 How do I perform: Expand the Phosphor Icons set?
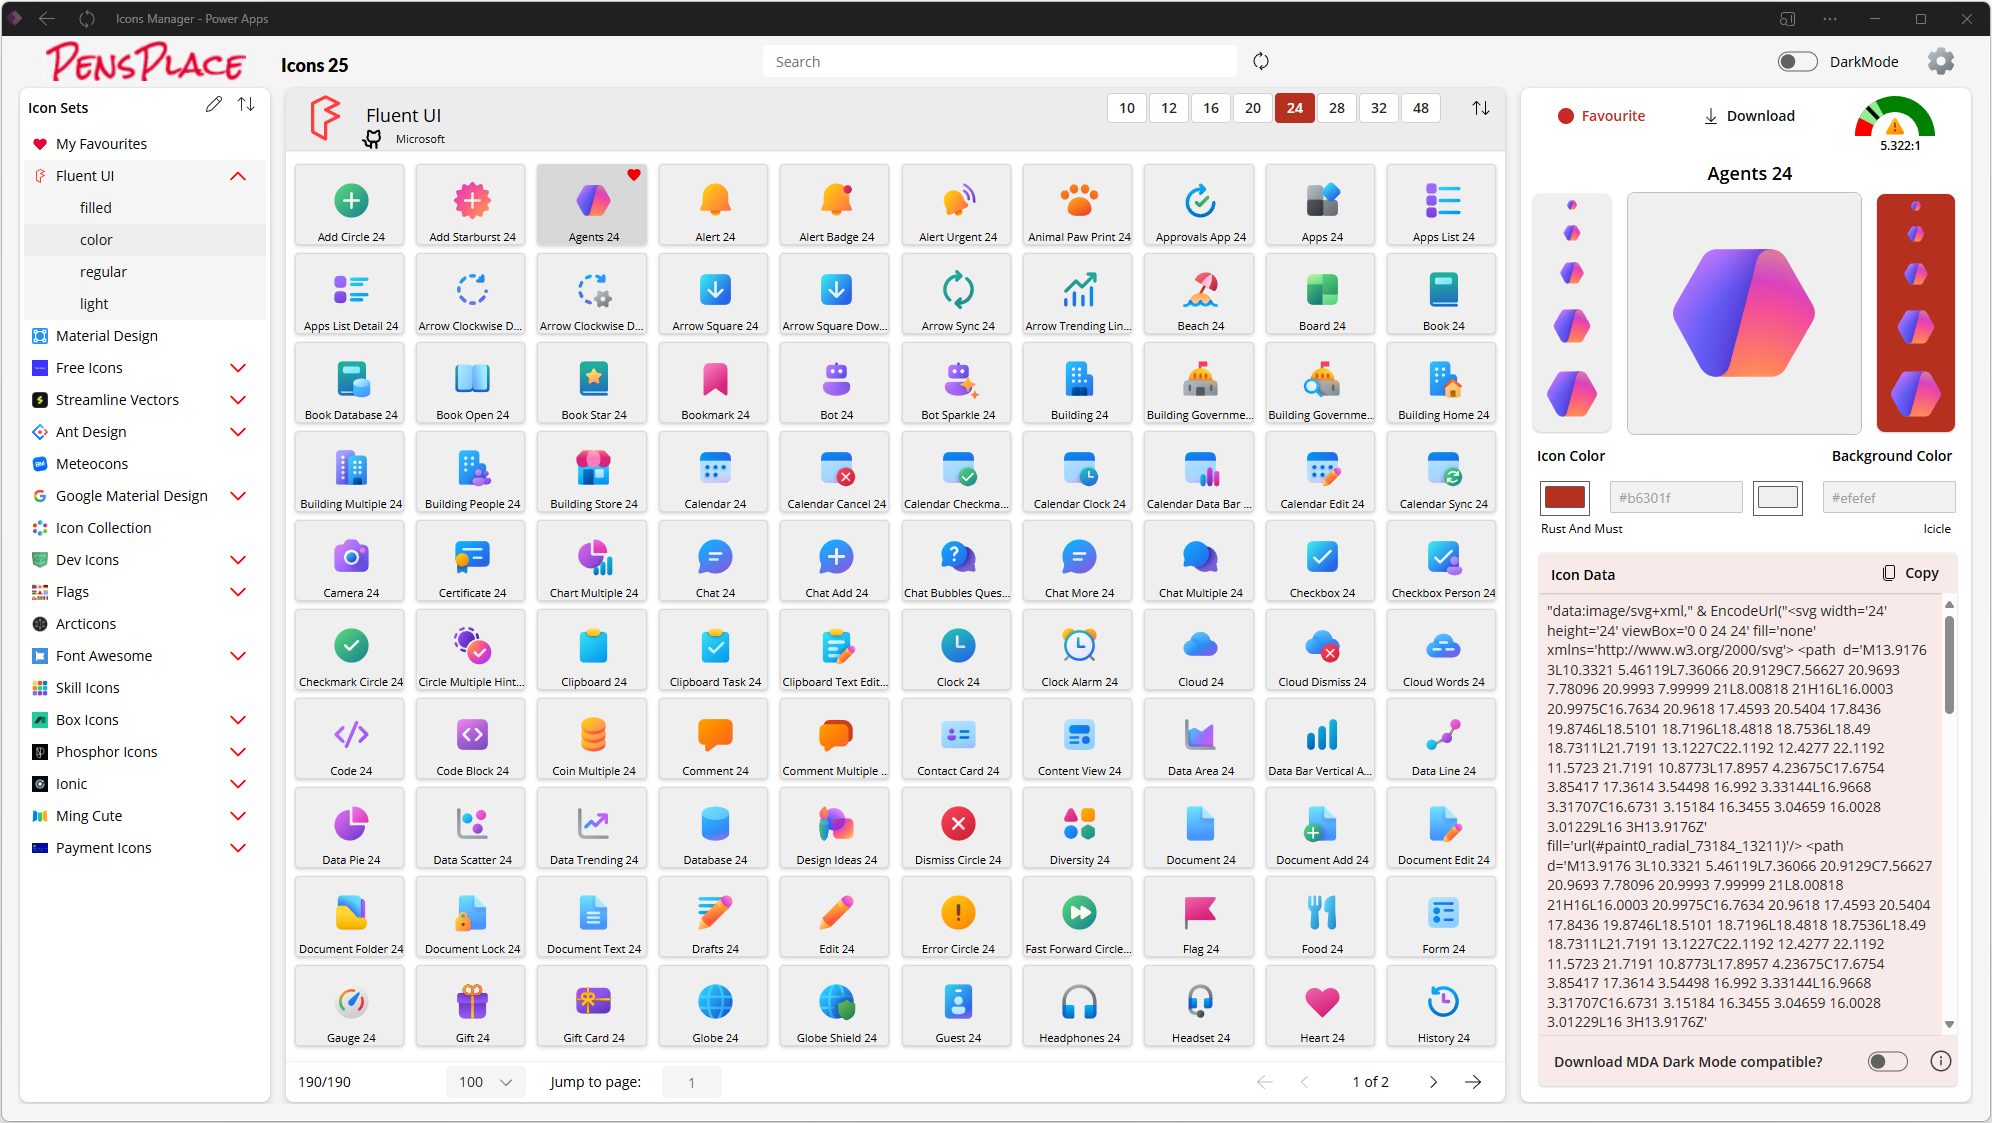(238, 752)
